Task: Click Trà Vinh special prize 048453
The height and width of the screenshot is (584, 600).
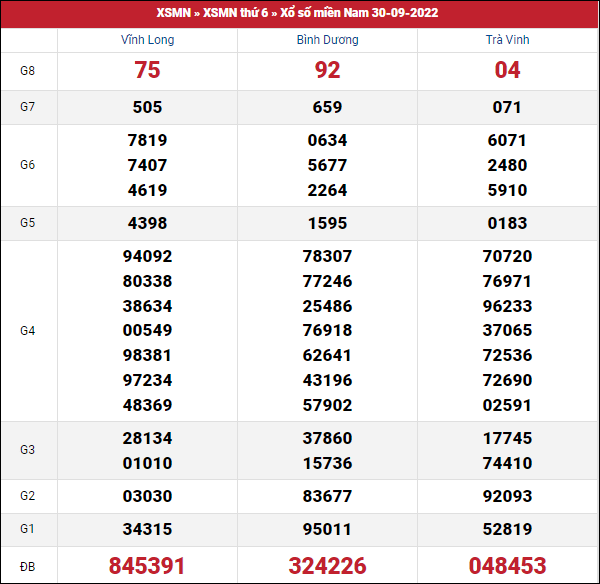Action: point(507,566)
